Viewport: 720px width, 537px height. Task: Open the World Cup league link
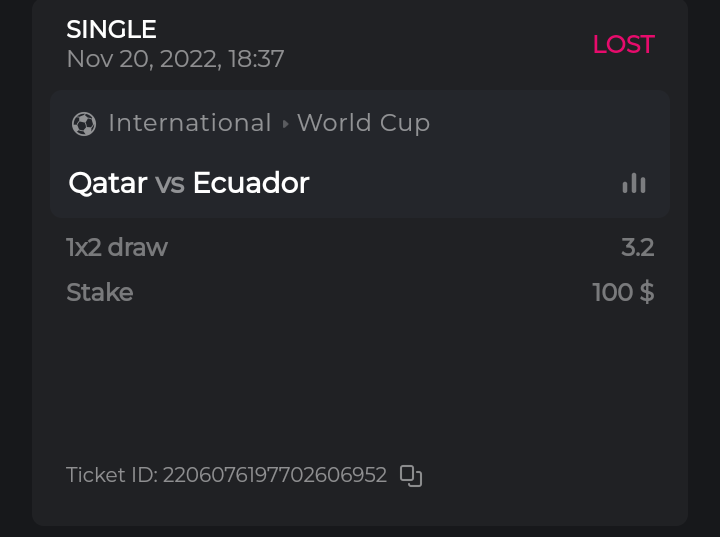363,123
